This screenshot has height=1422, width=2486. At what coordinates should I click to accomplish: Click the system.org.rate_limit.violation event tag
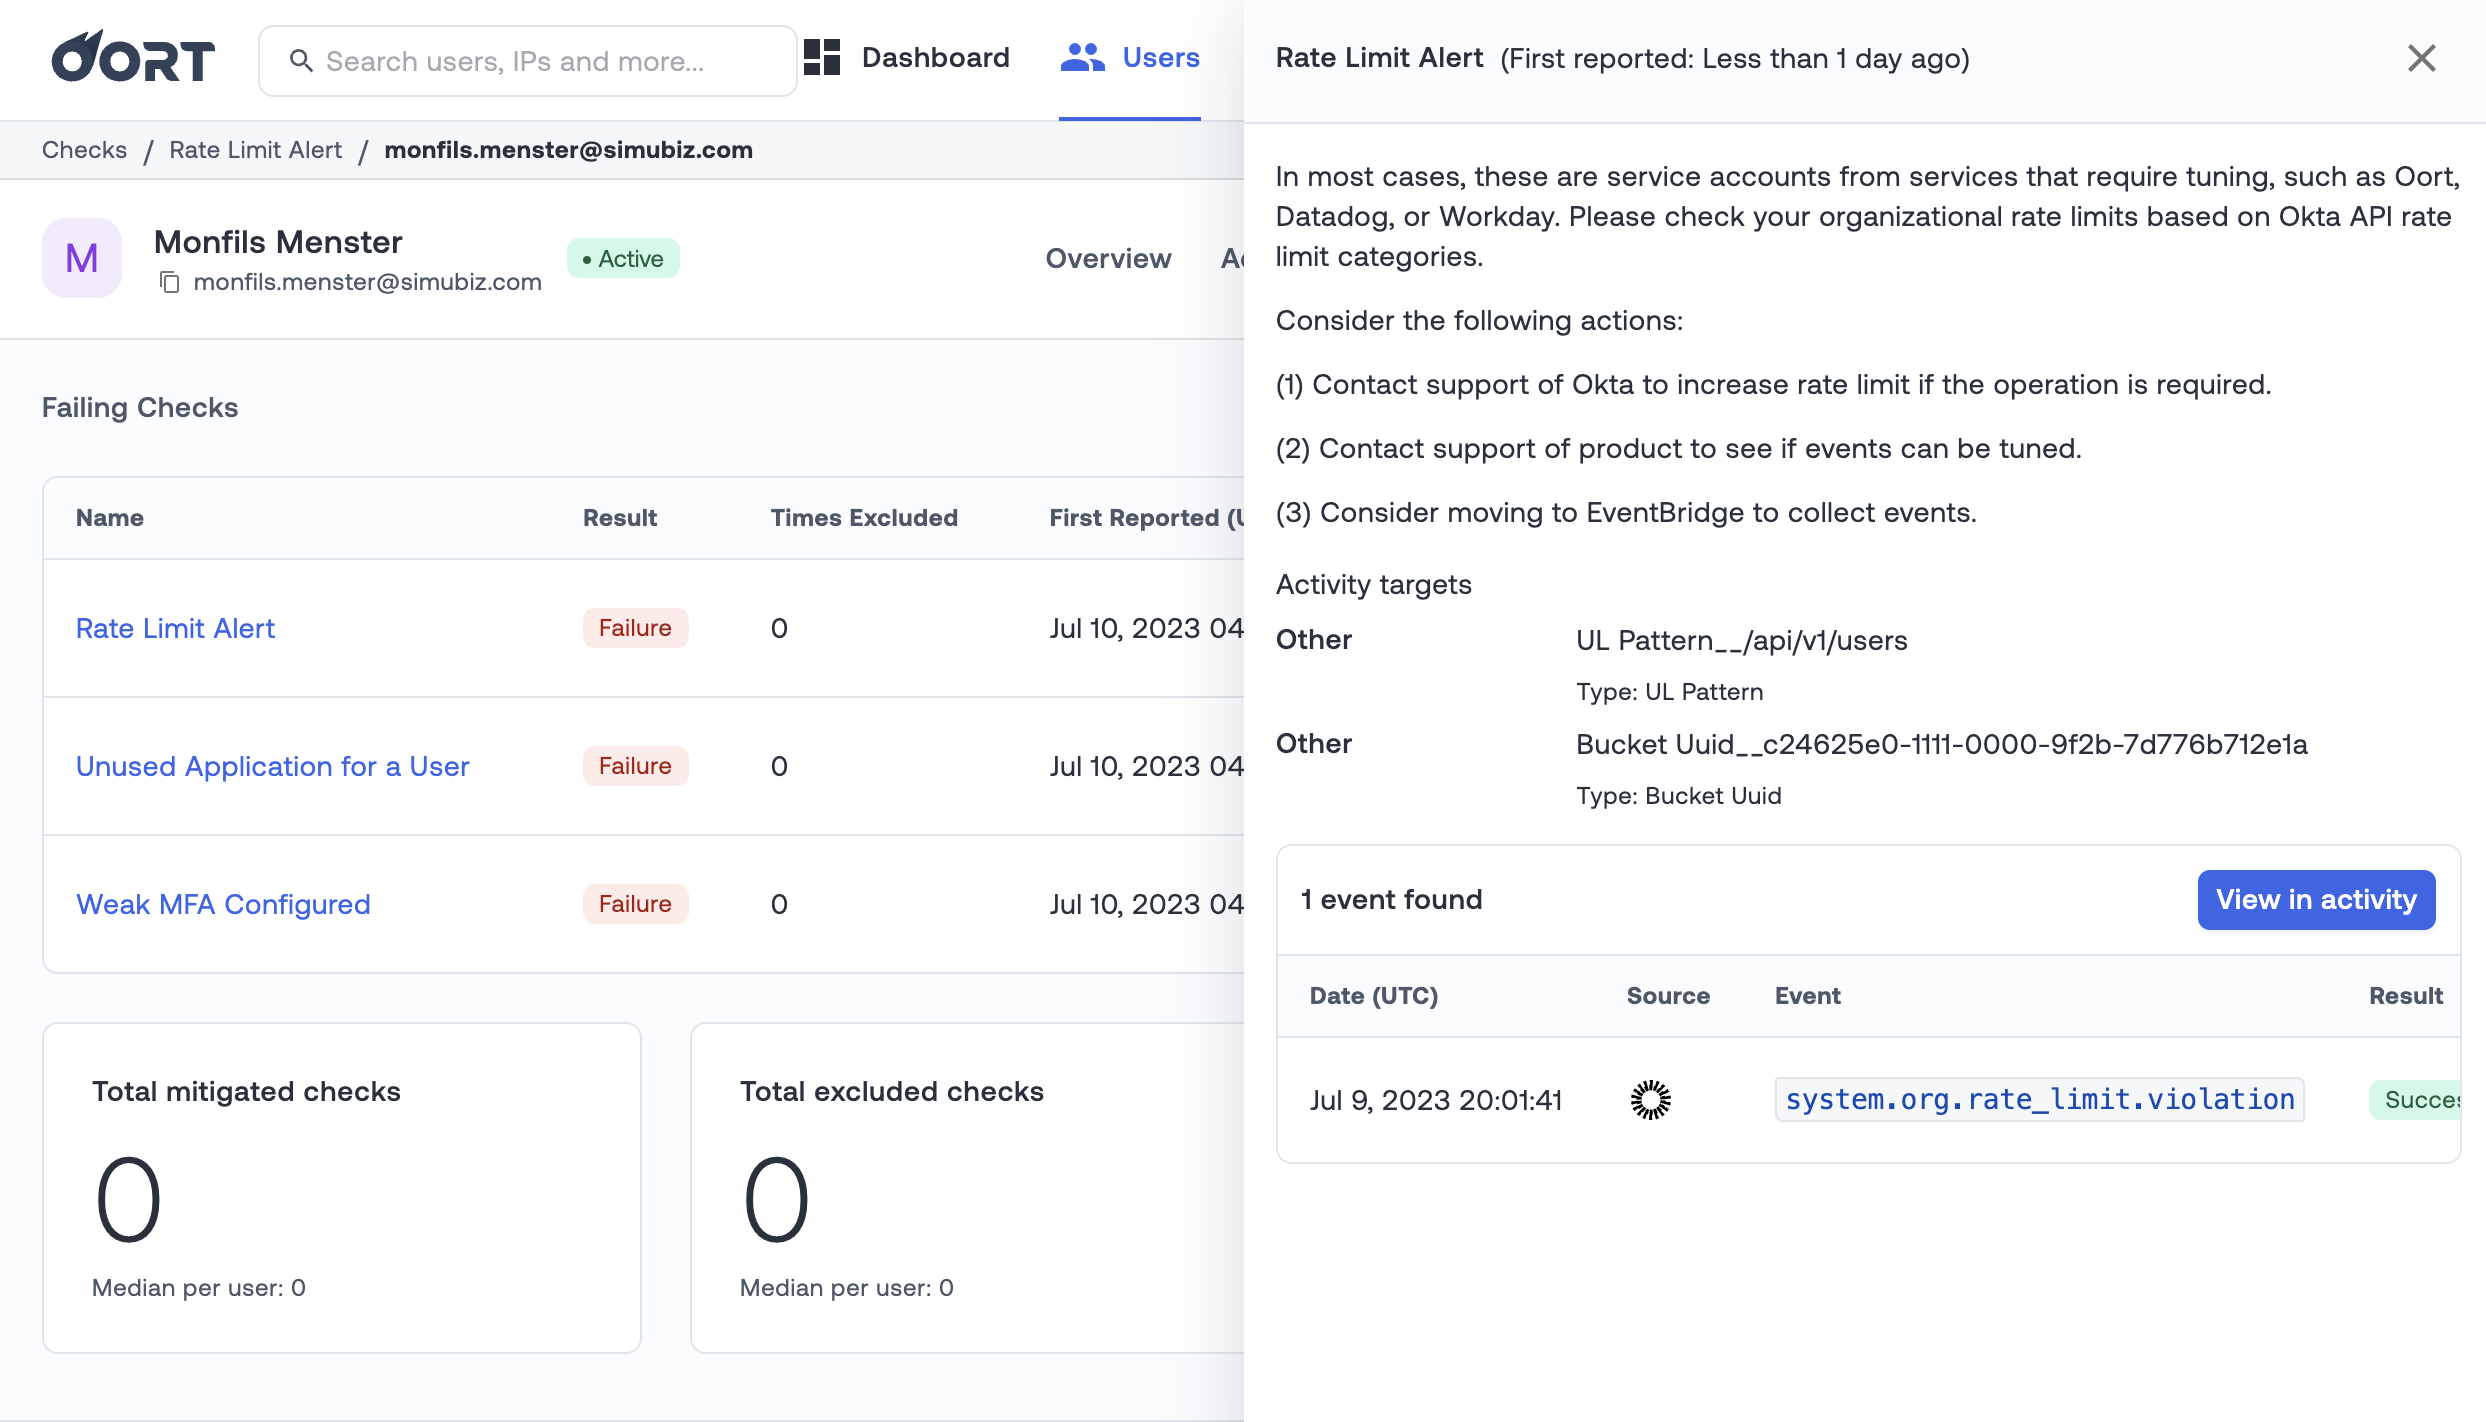2039,1100
